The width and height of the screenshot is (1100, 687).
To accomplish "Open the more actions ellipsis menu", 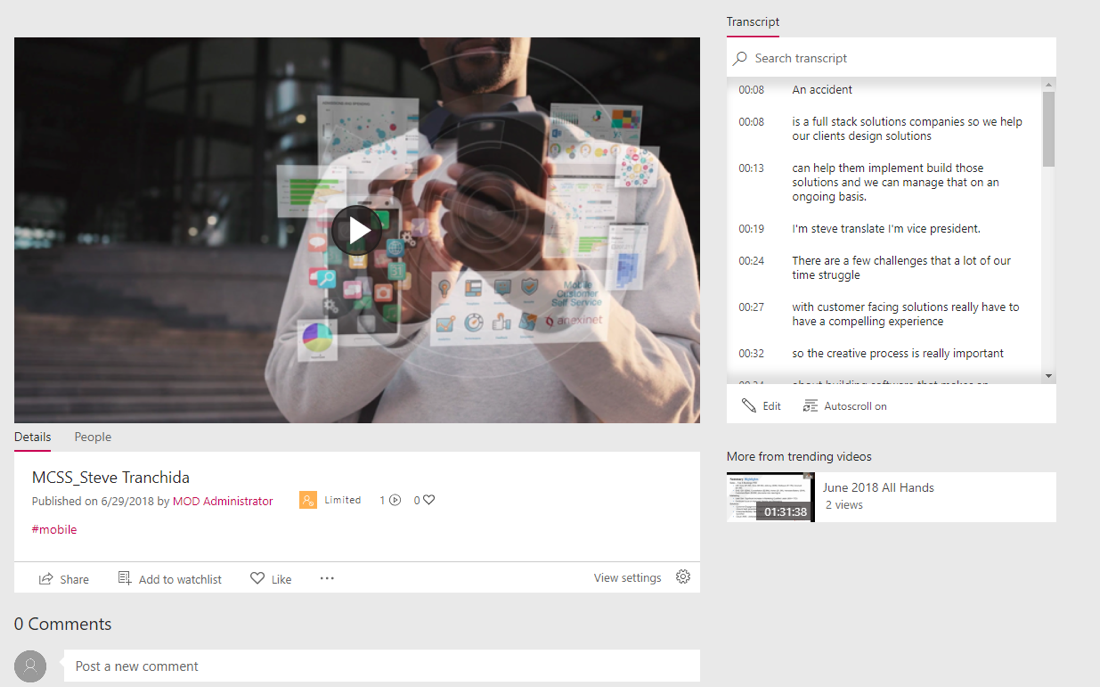I will click(327, 578).
